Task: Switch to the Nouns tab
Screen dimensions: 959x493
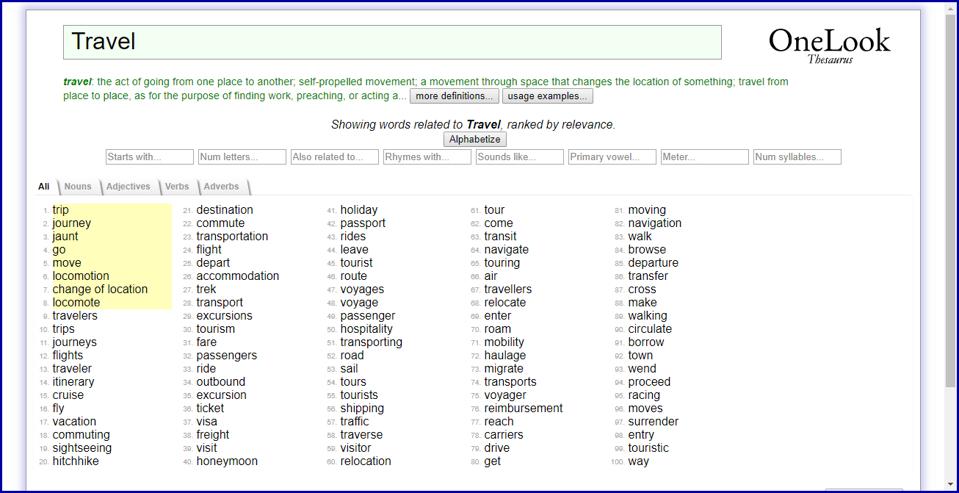Action: click(x=77, y=187)
